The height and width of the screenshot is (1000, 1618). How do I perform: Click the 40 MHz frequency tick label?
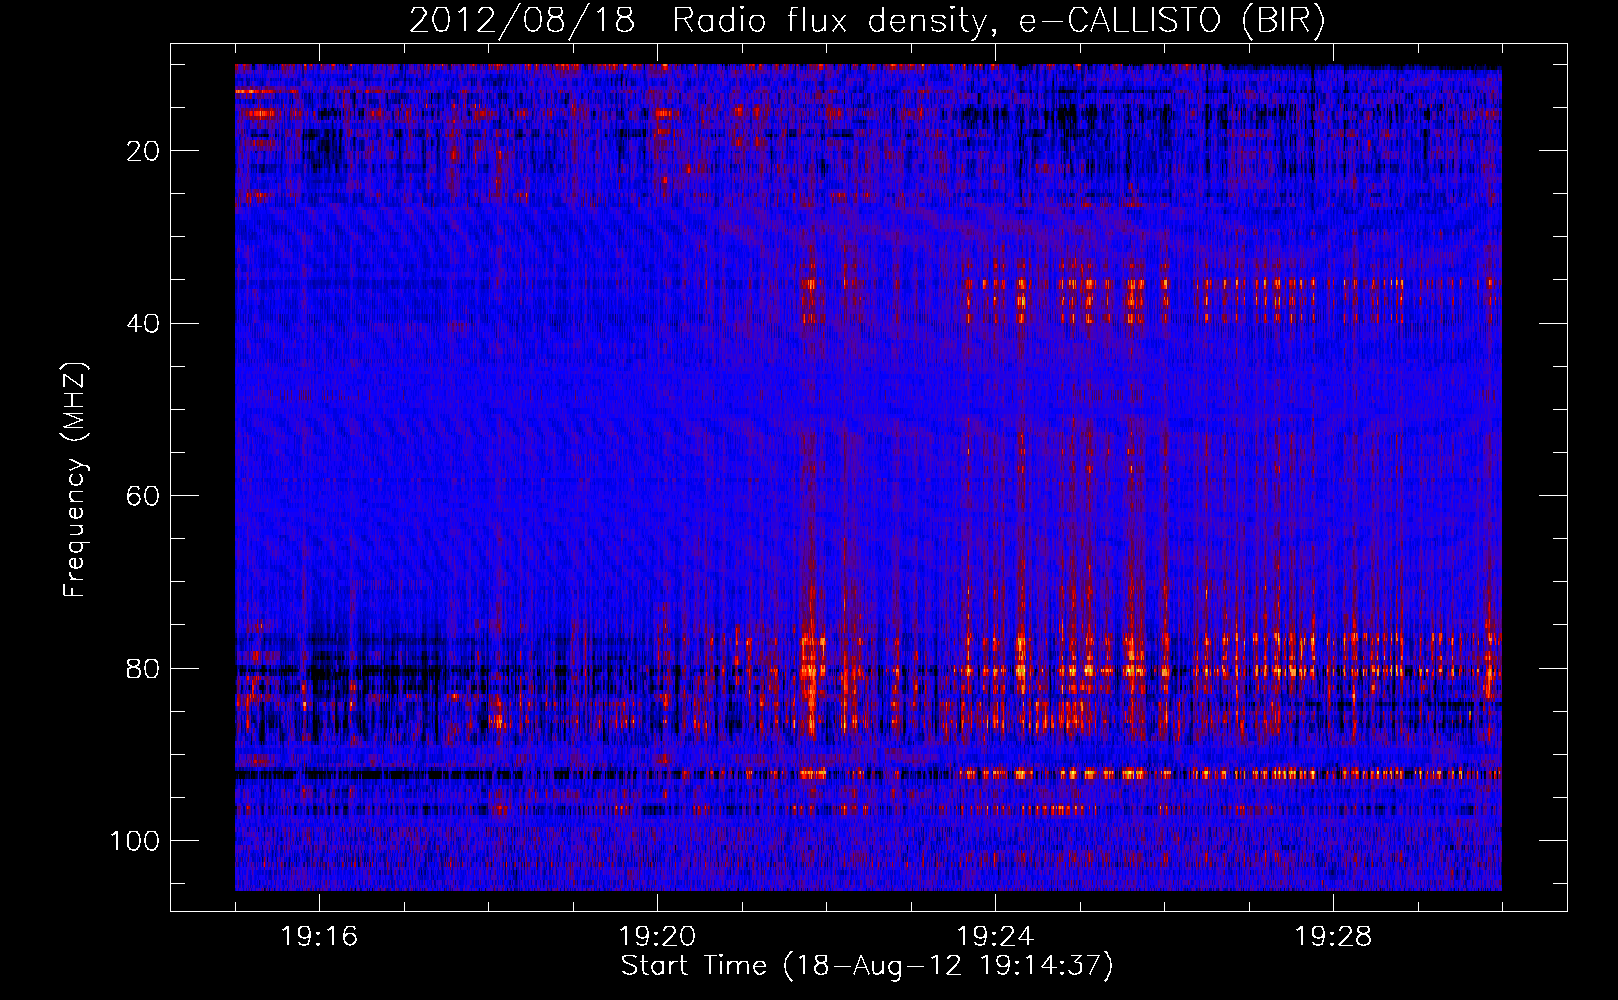click(144, 324)
